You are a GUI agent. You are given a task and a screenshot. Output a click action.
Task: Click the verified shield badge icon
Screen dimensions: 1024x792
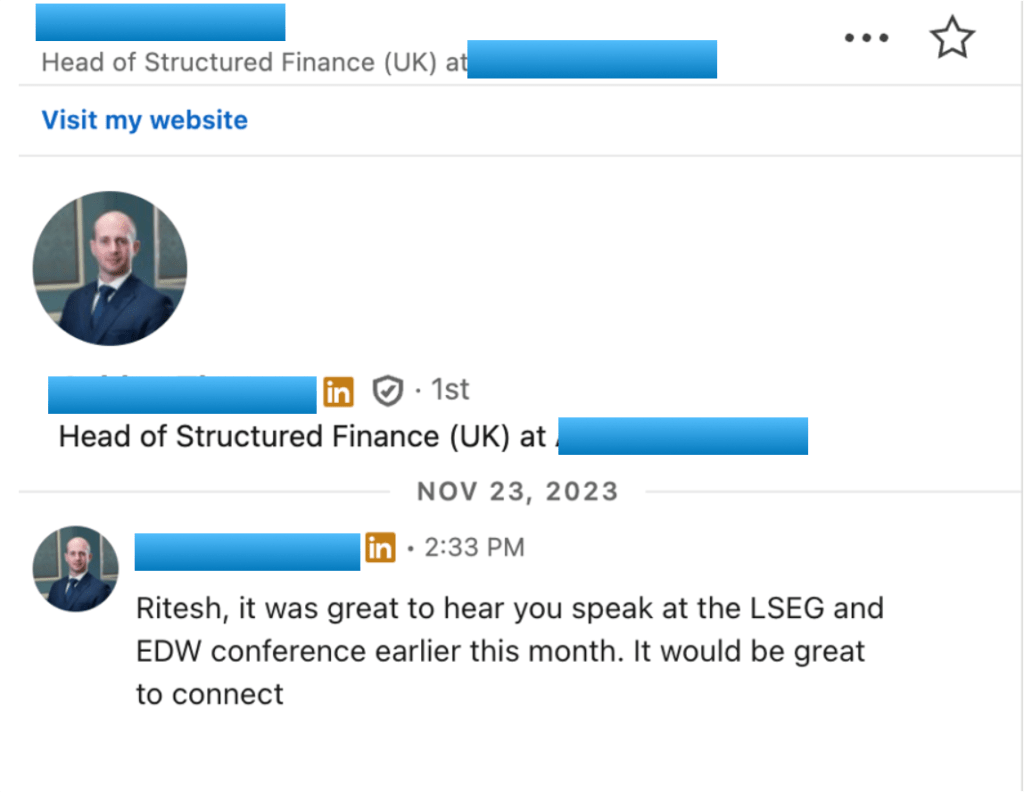pos(387,391)
